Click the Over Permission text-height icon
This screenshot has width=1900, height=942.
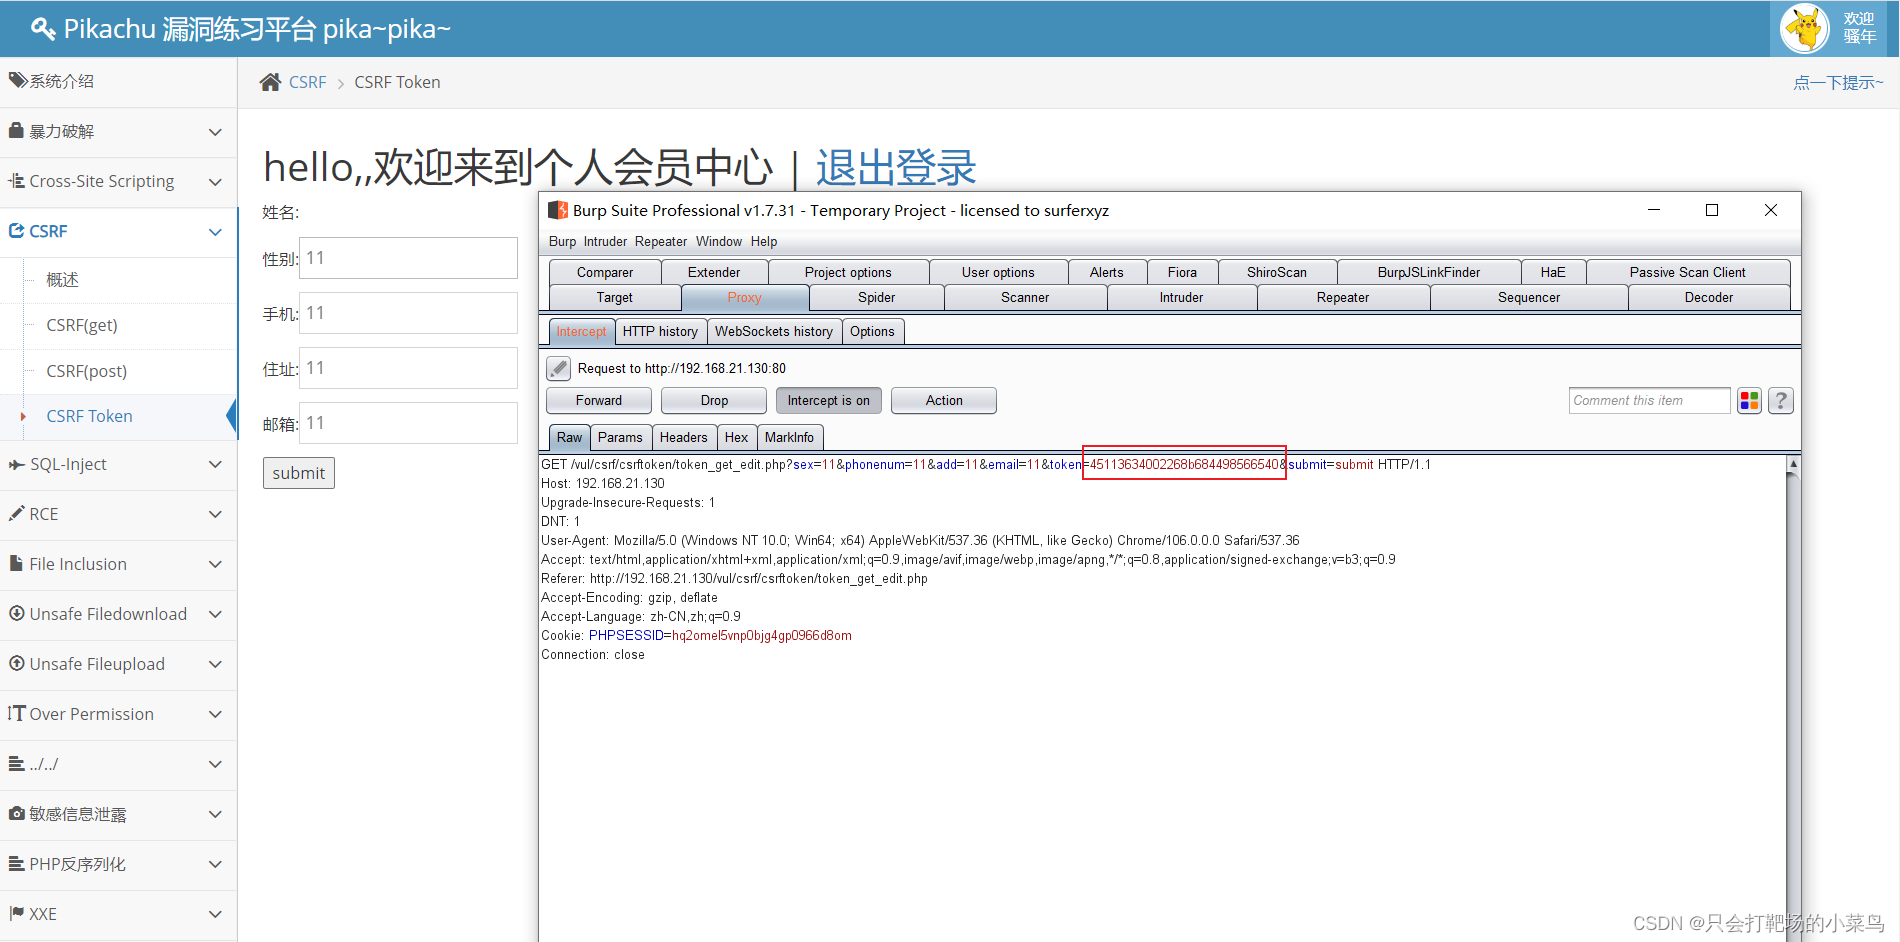(x=16, y=714)
